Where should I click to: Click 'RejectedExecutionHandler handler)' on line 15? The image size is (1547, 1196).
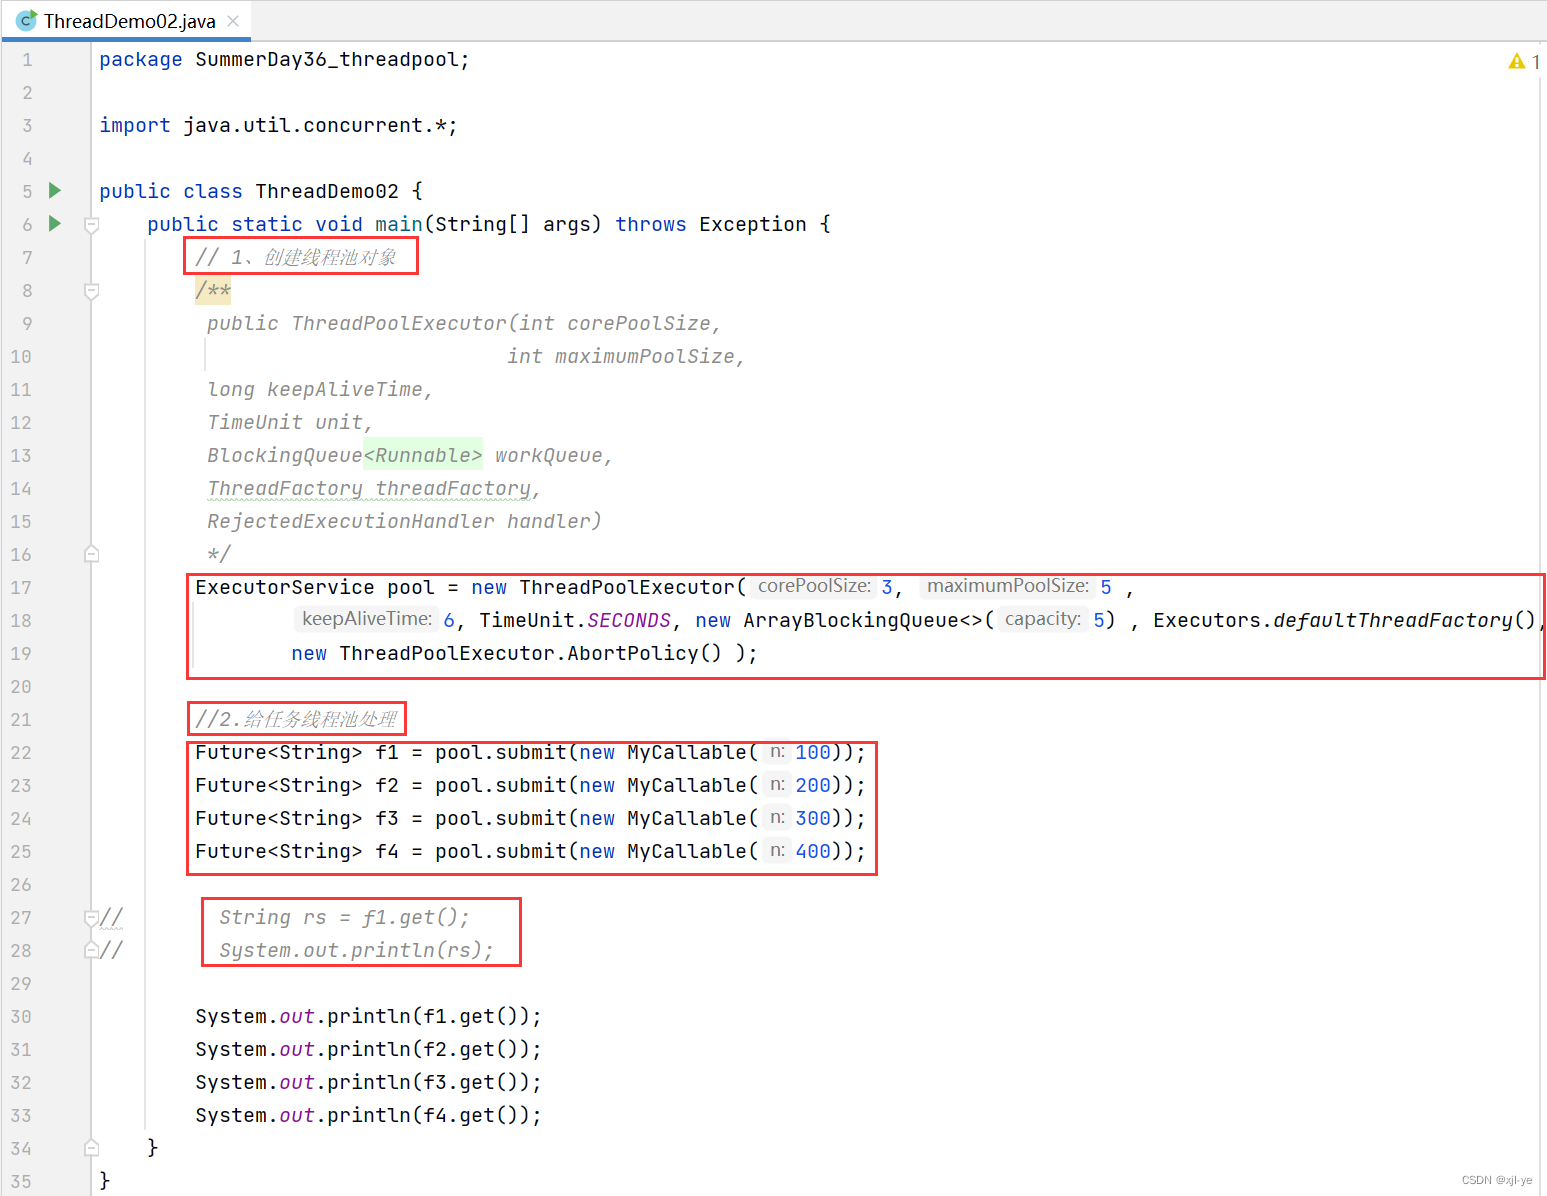404,522
